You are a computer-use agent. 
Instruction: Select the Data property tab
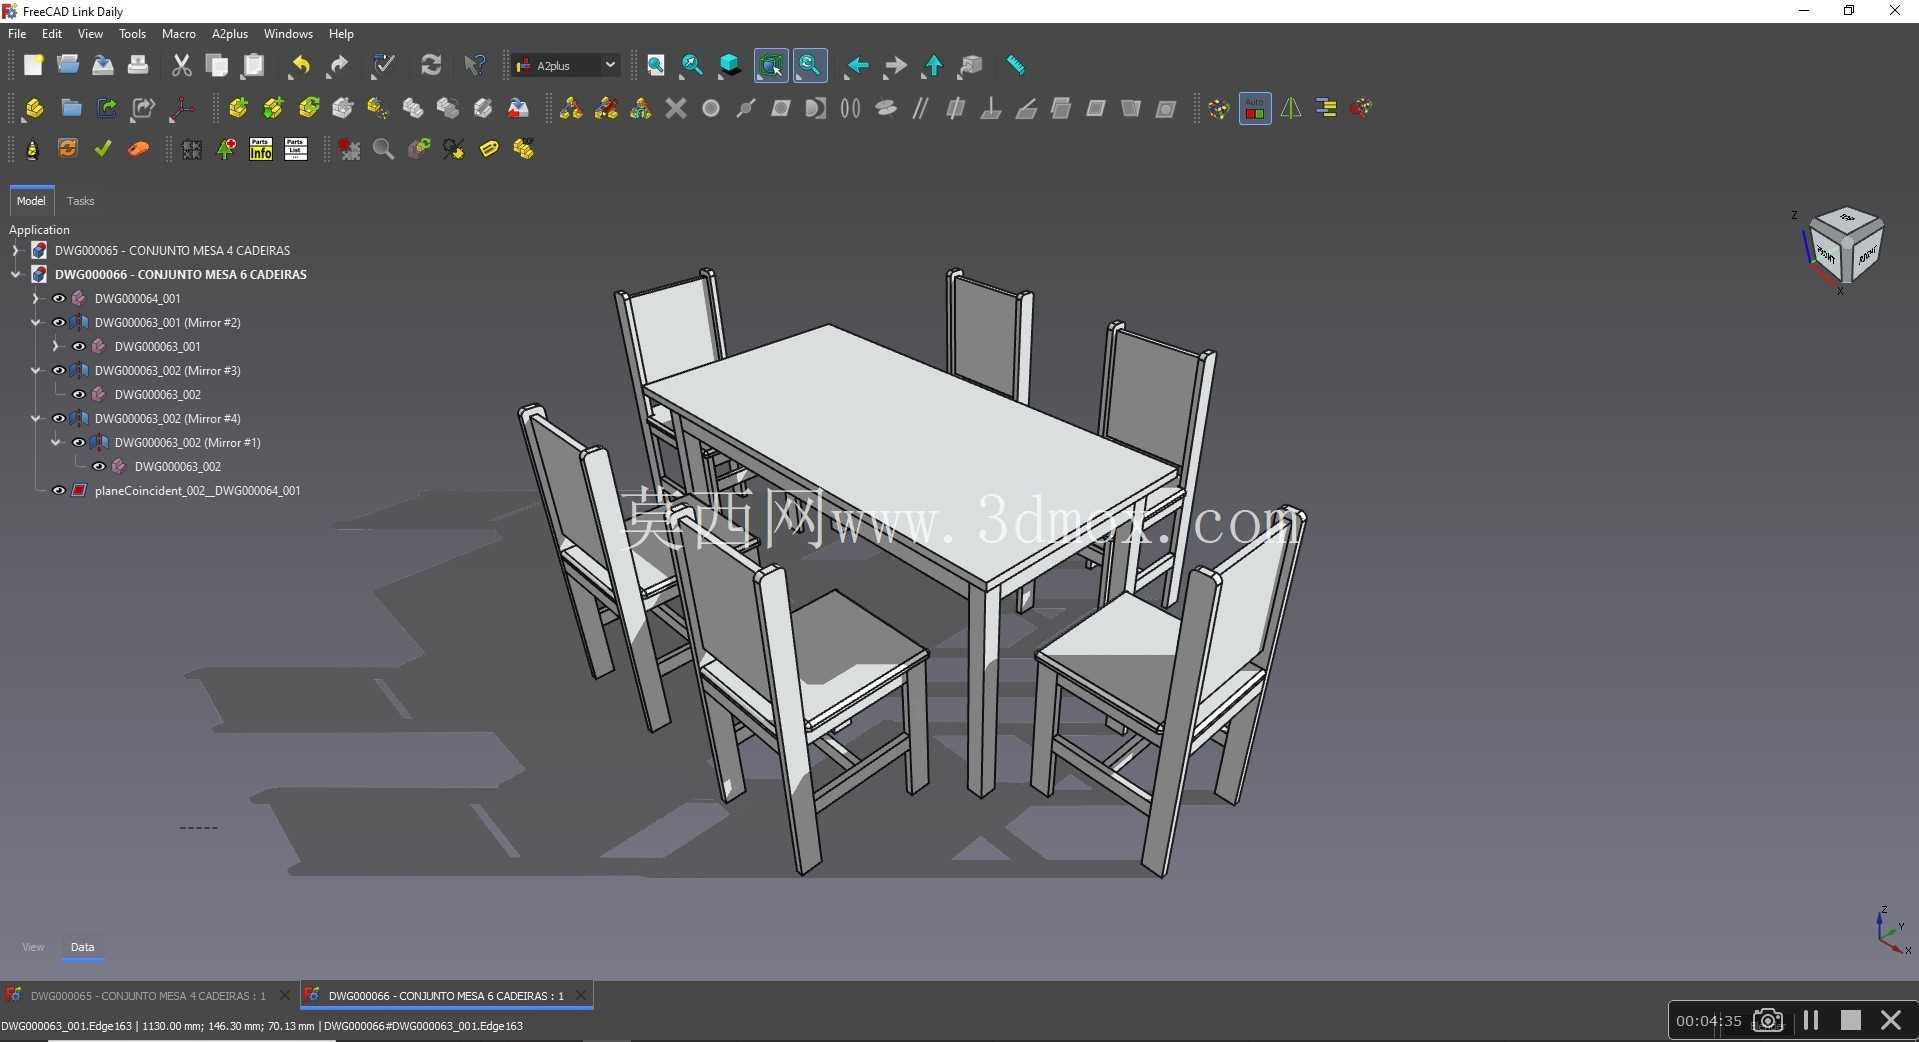pos(82,947)
